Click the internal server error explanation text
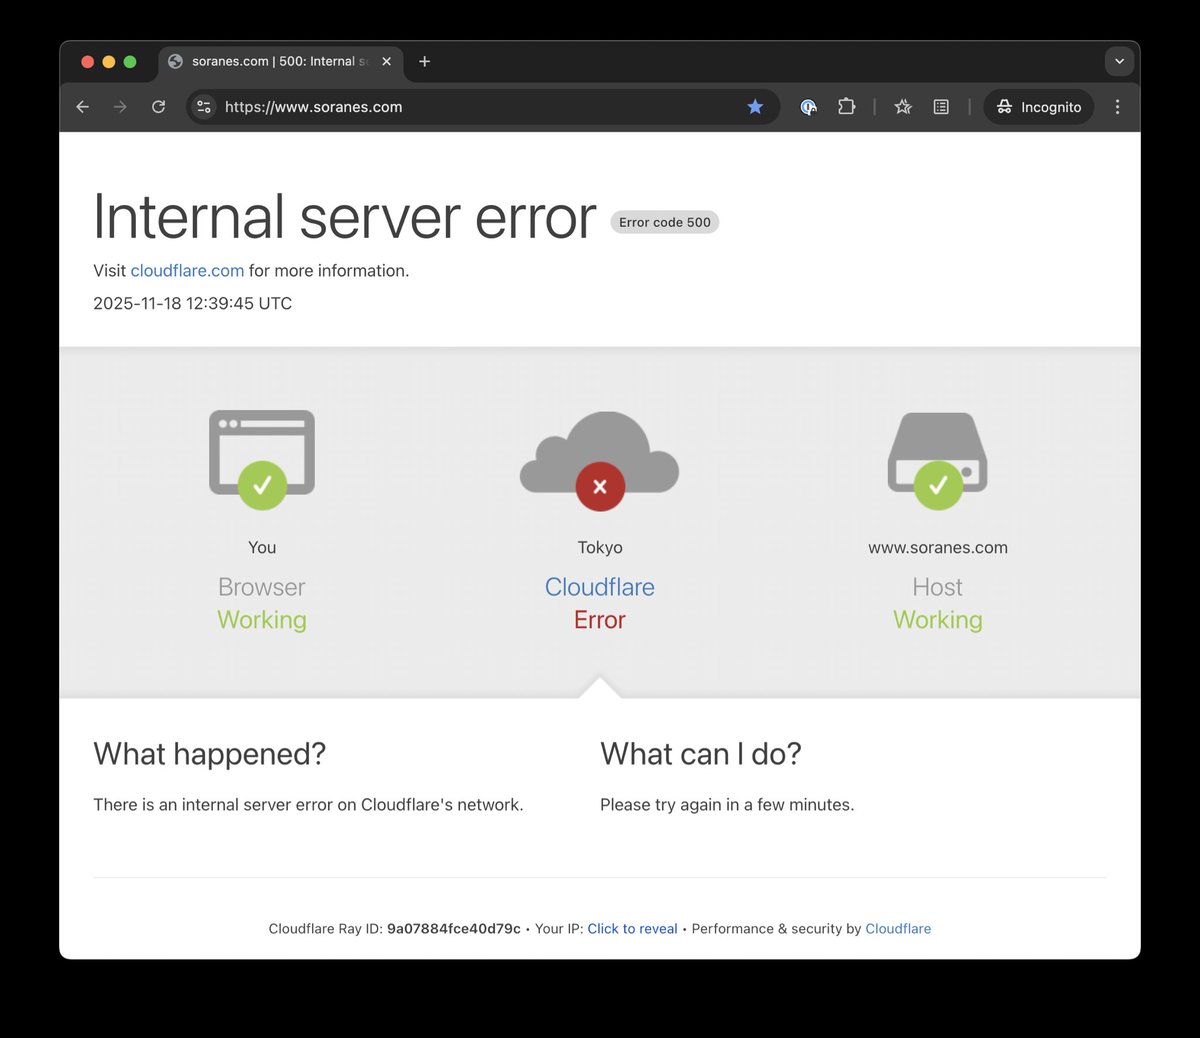 308,805
